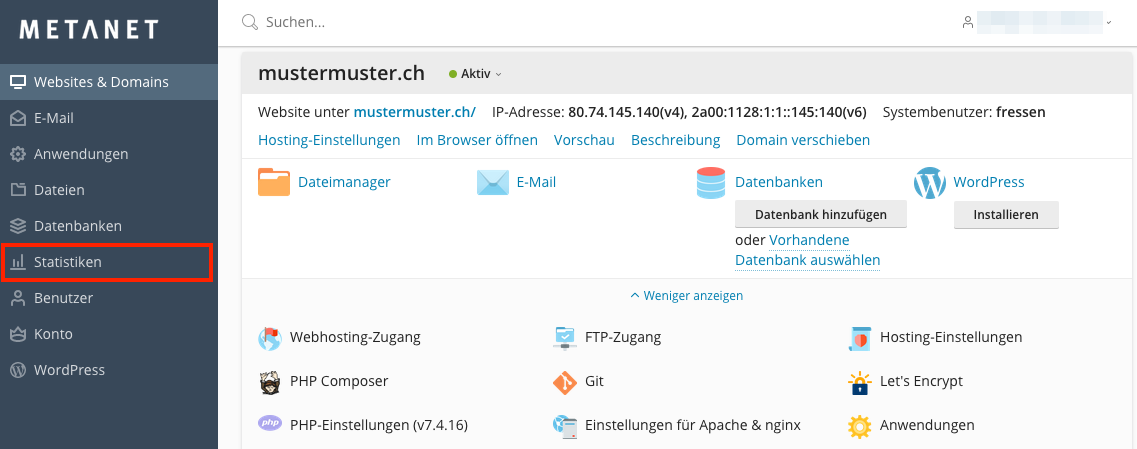Click the Datenbank hinzufügen button
This screenshot has height=449, width=1137.
820,215
